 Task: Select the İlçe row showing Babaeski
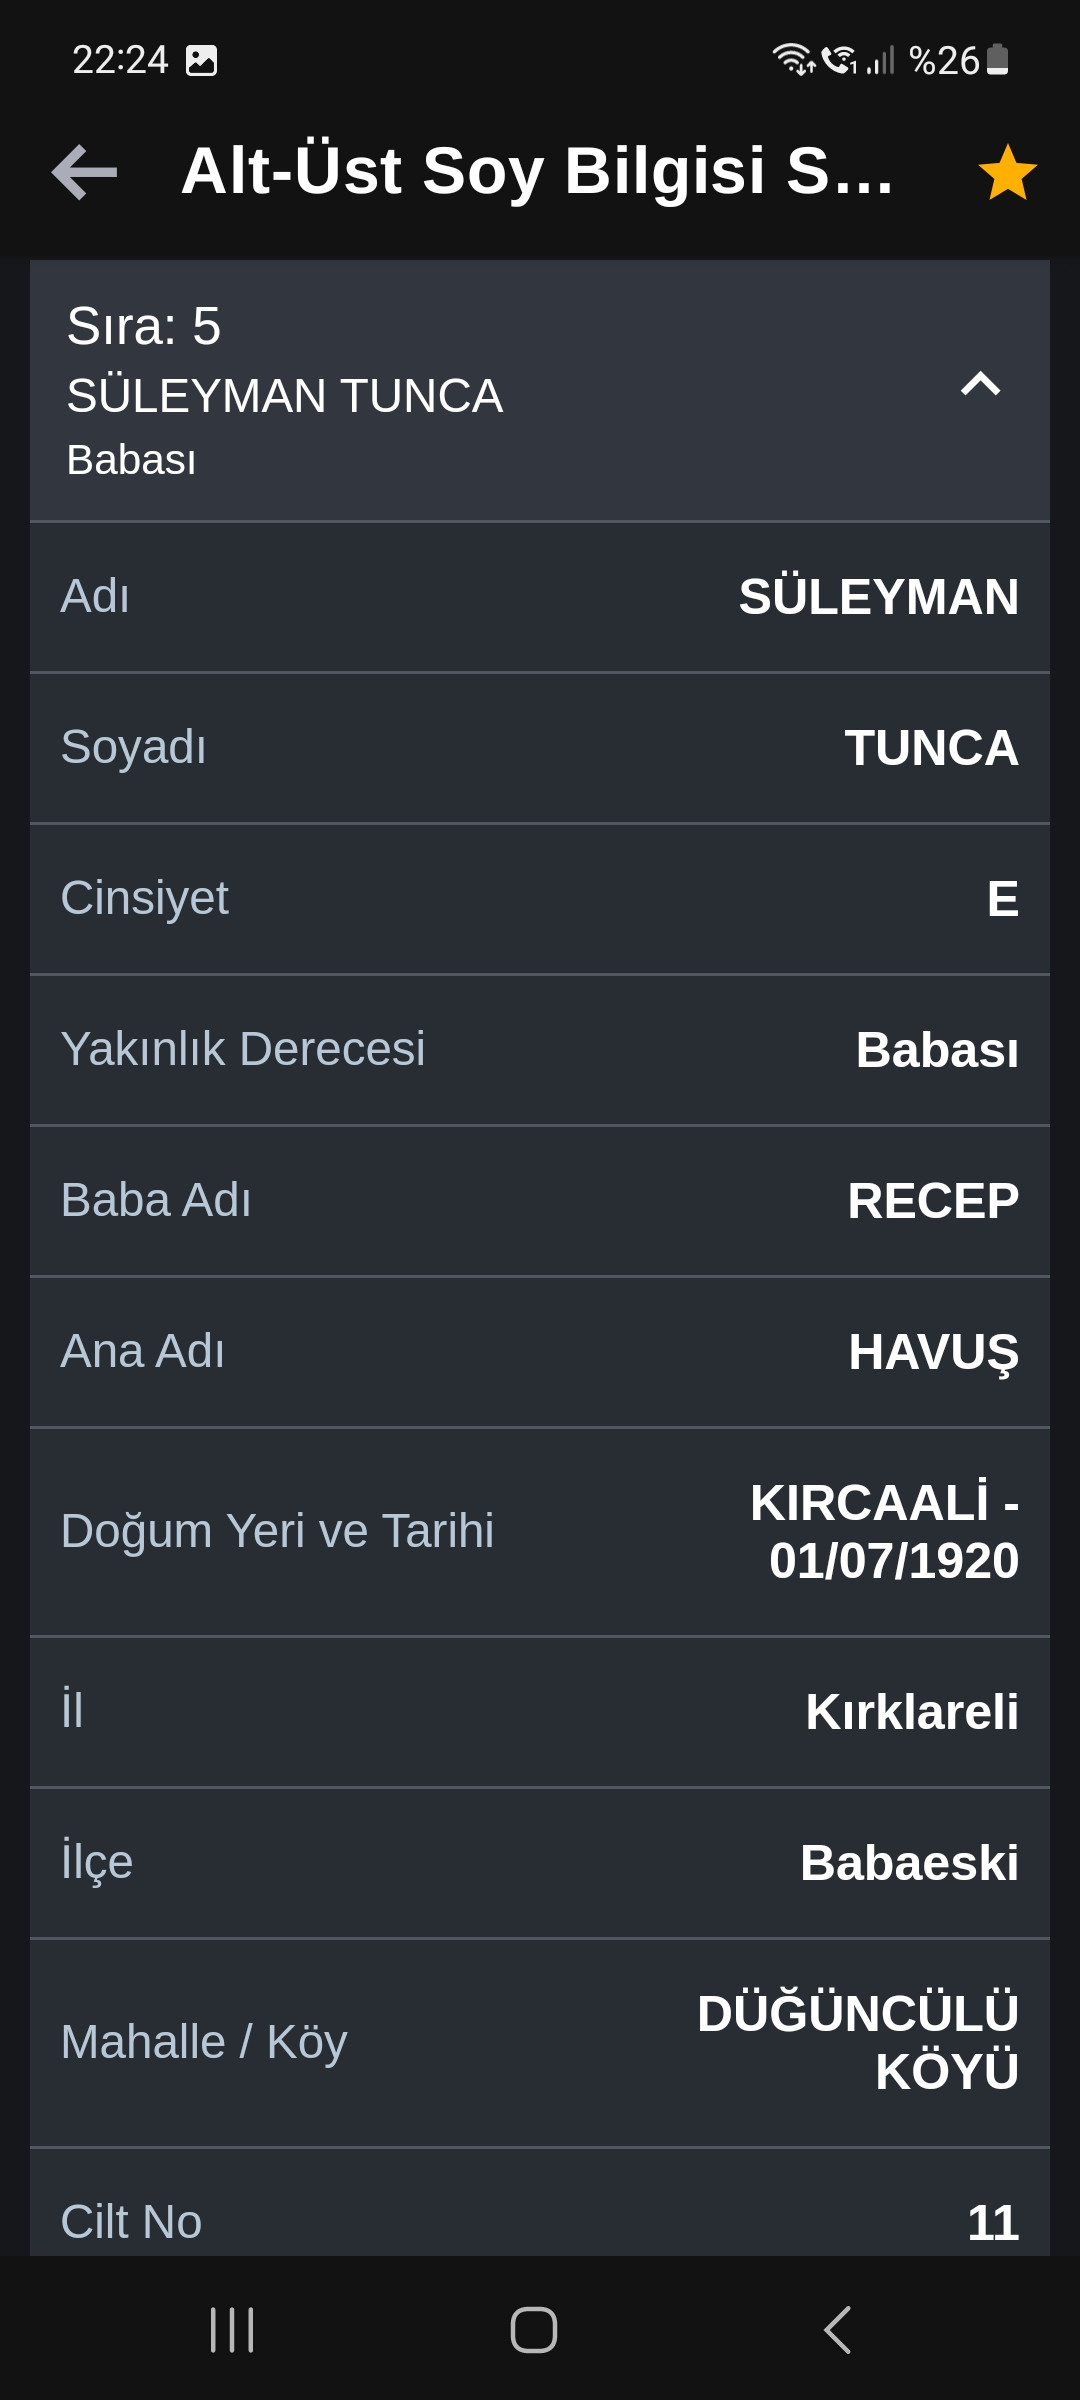(540, 1863)
